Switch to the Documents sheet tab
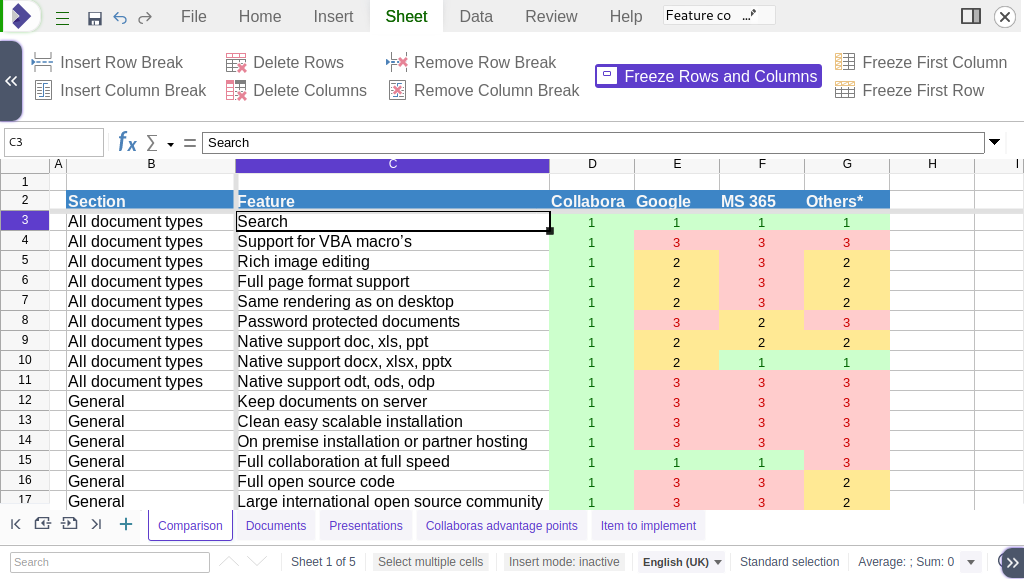Image resolution: width=1024 pixels, height=579 pixels. point(276,526)
